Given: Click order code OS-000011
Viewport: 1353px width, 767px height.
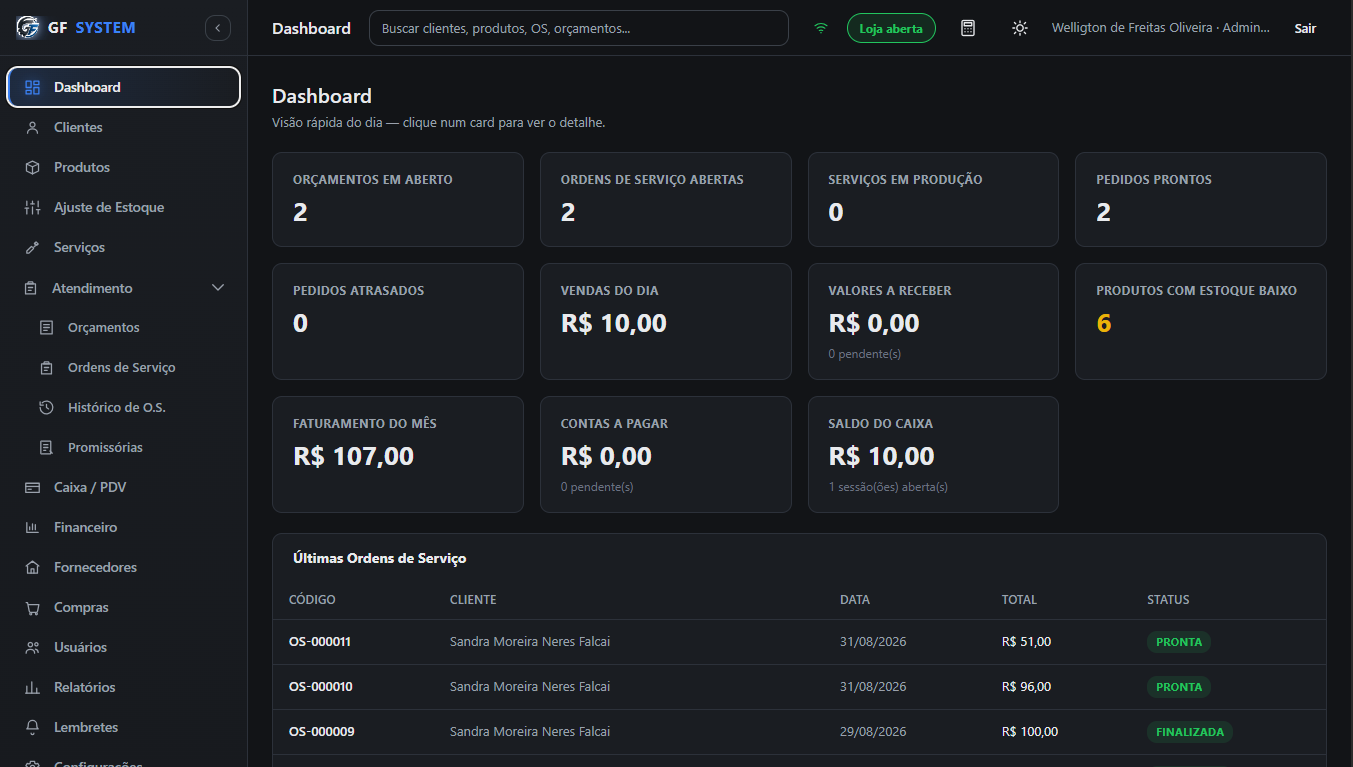Looking at the screenshot, I should tap(320, 642).
